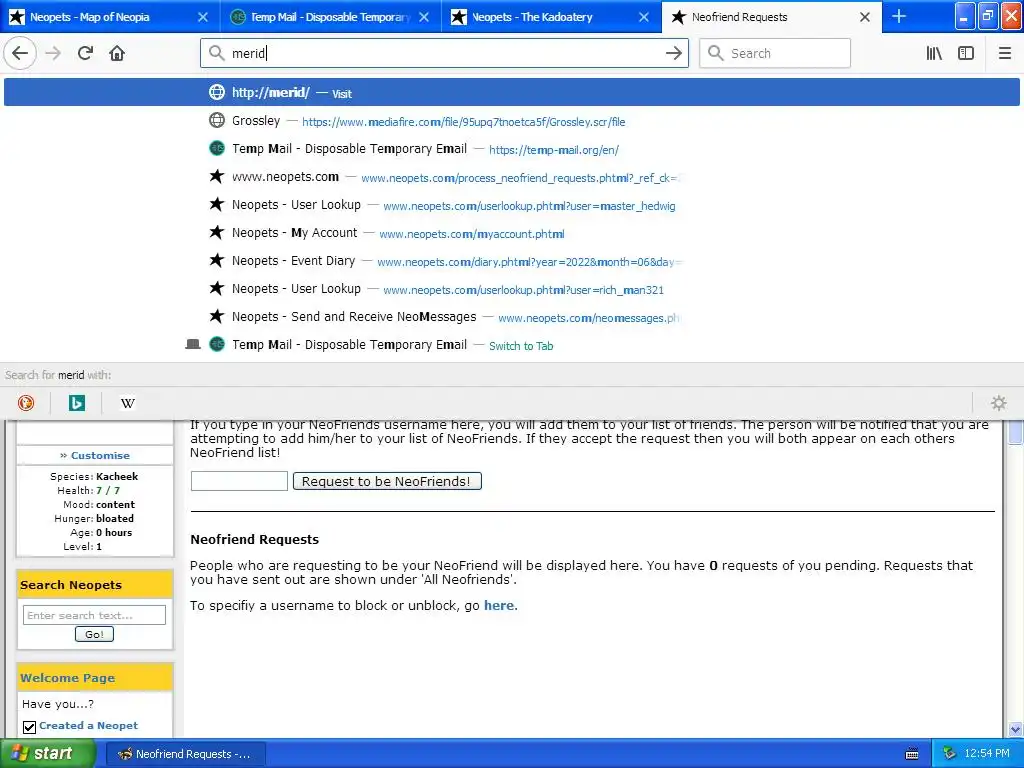The image size is (1024, 768).
Task: Toggle the sidebar icon in the toolbar
Action: click(966, 53)
